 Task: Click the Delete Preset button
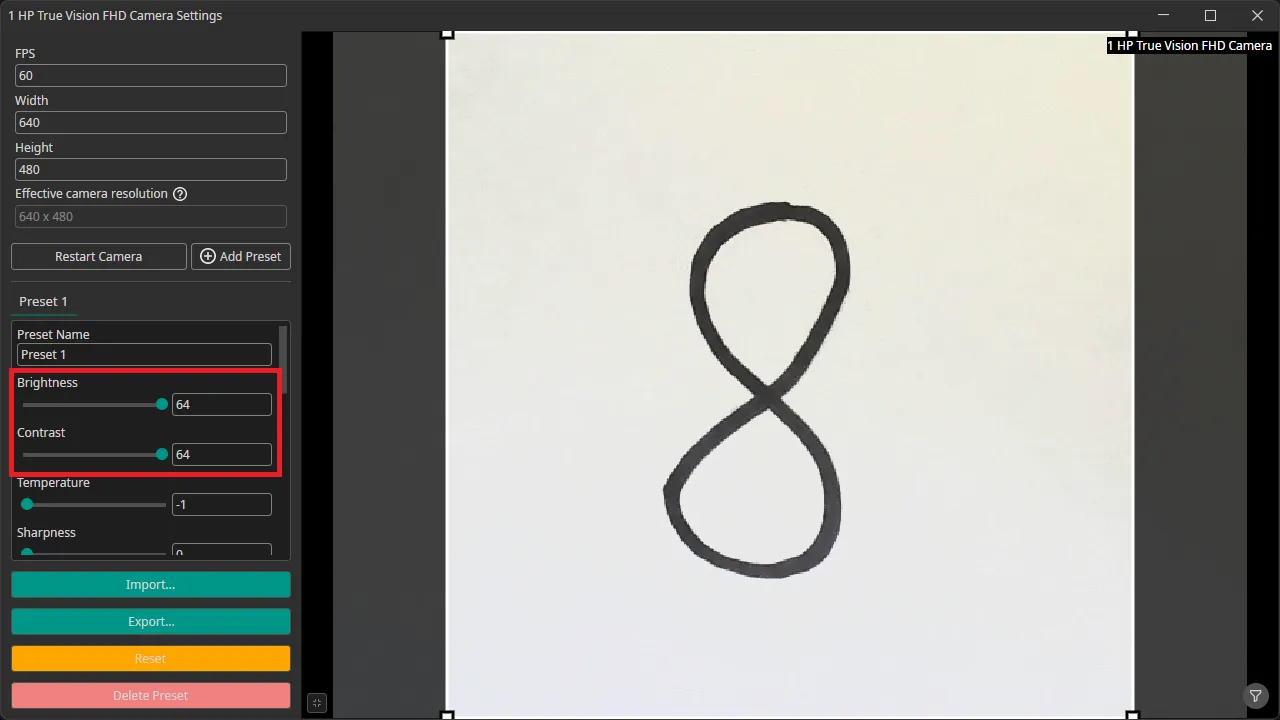click(x=151, y=696)
